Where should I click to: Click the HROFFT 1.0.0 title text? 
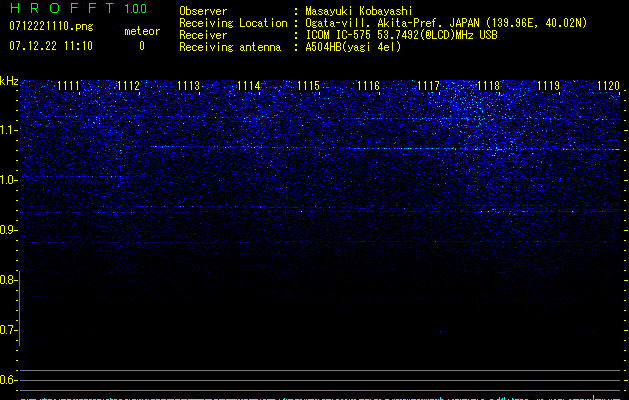78,8
